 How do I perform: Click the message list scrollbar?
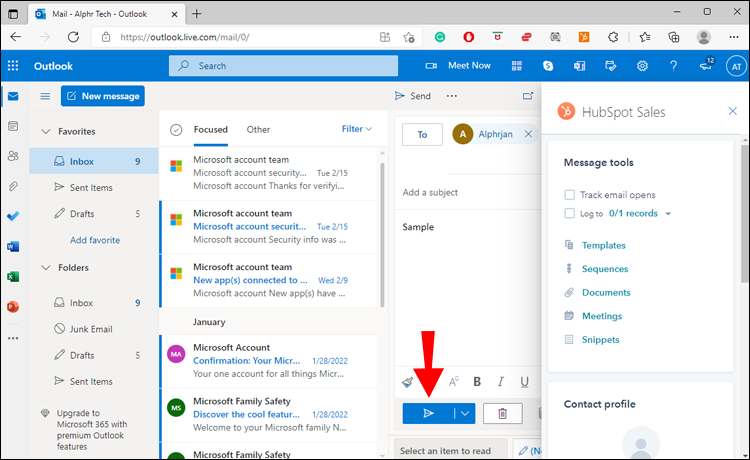tap(382, 234)
